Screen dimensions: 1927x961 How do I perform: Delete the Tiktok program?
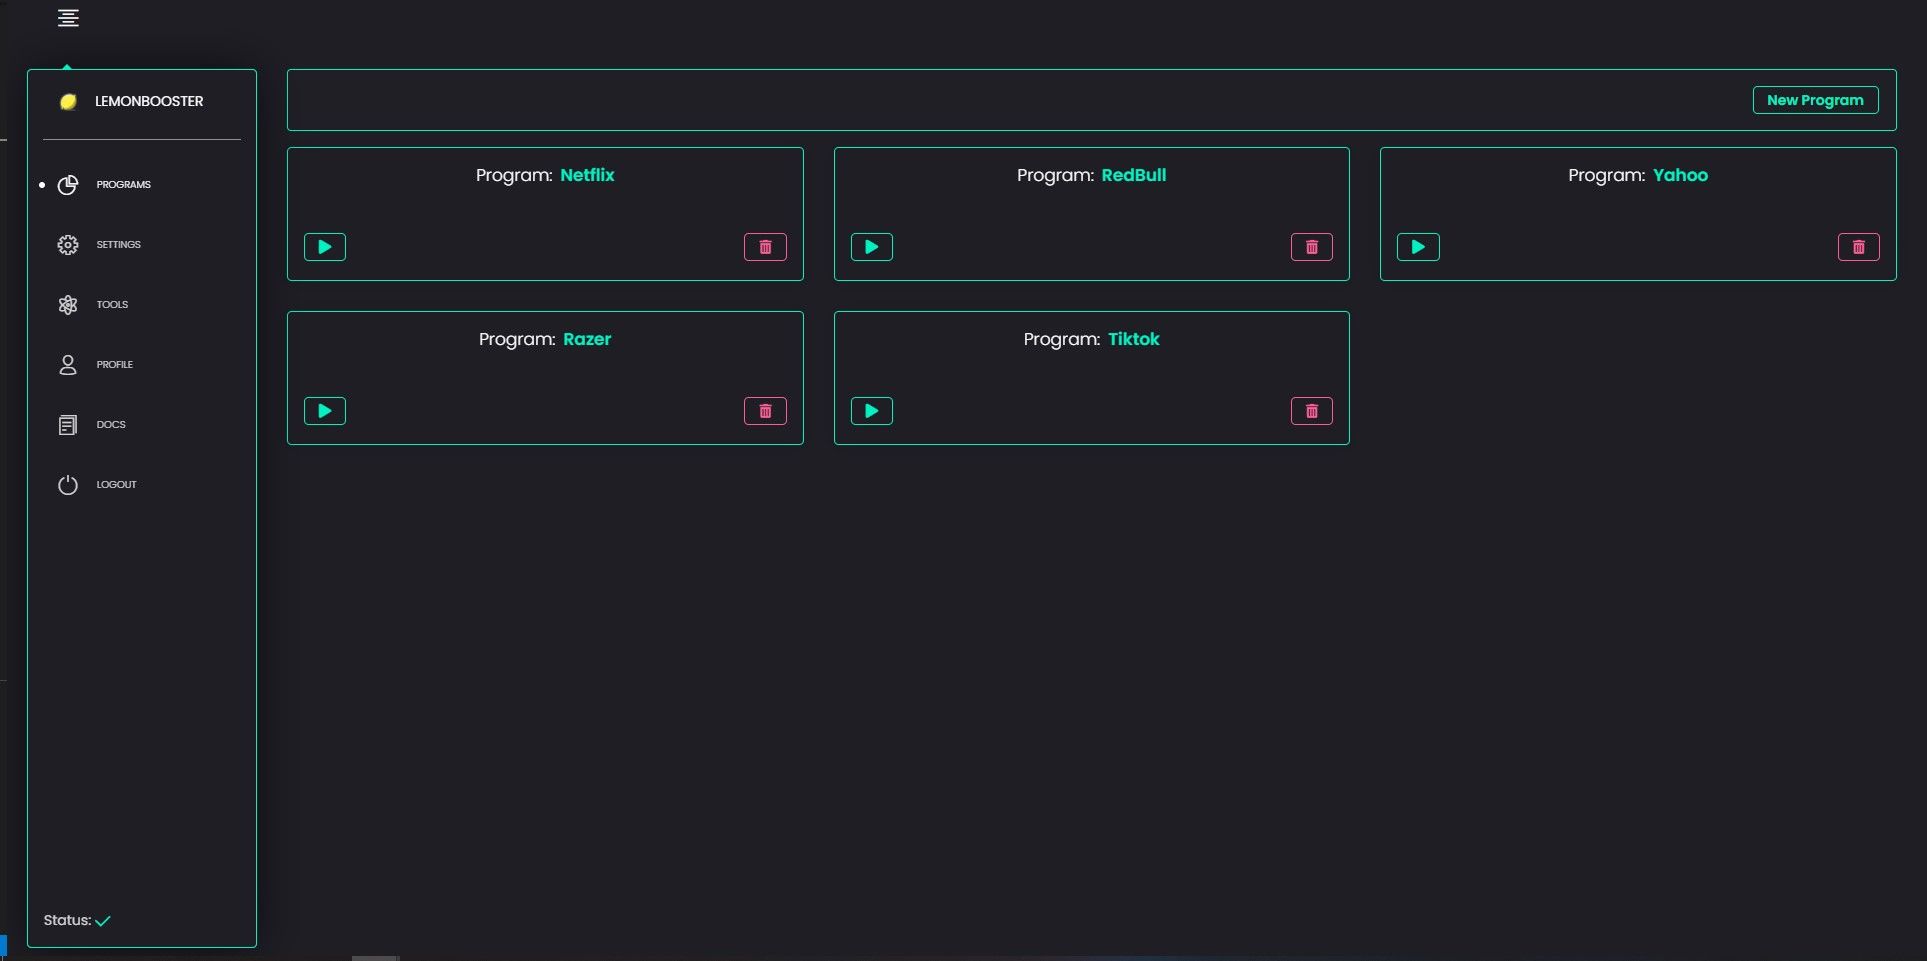tap(1312, 411)
